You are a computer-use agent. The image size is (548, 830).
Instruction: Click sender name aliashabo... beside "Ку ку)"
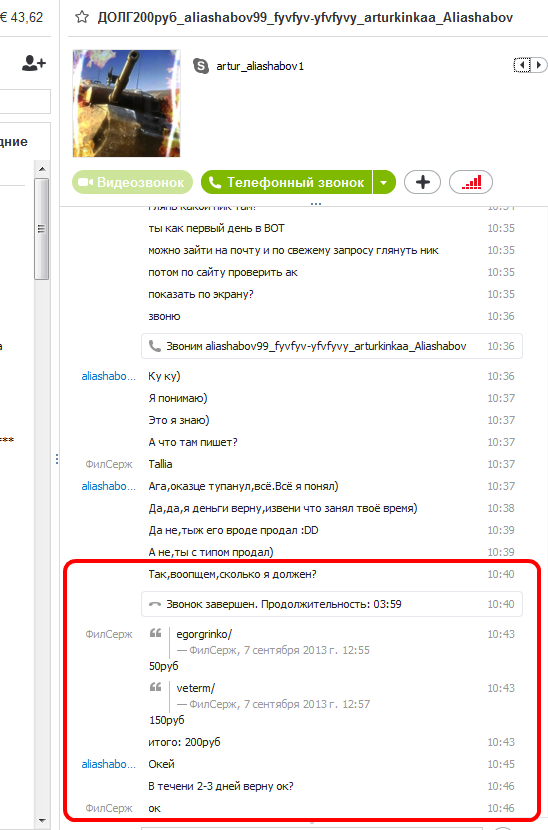click(x=109, y=376)
